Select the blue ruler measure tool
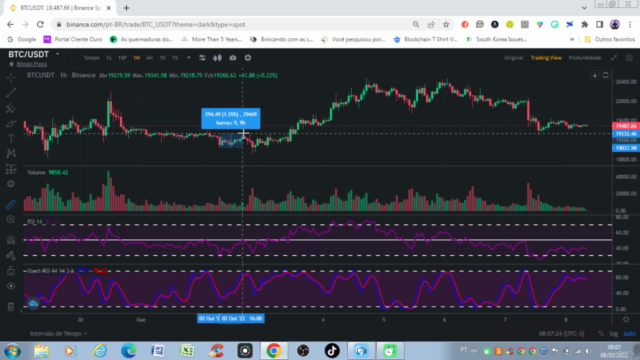Viewport: 640px width, 360px height. 11,204
